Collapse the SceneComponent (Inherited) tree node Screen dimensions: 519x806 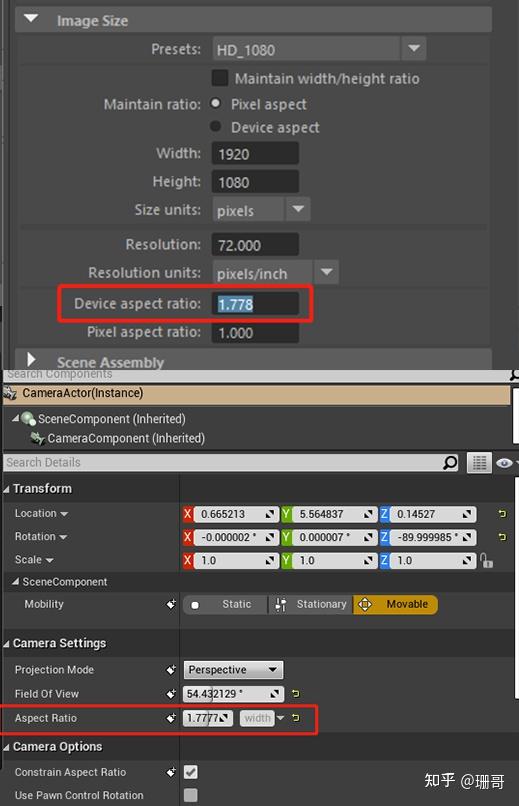coord(15,419)
